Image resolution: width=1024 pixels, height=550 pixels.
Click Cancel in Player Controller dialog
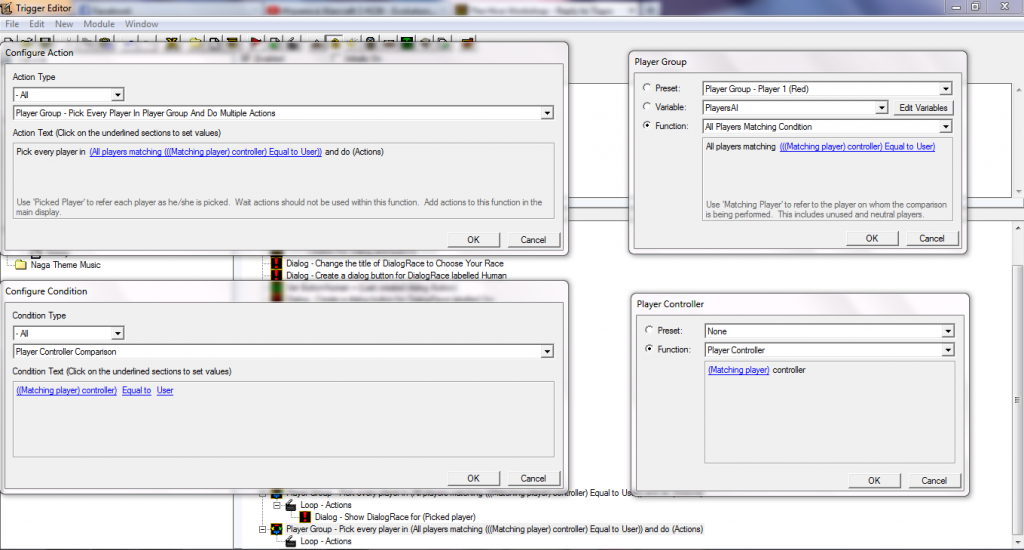pyautogui.click(x=934, y=480)
